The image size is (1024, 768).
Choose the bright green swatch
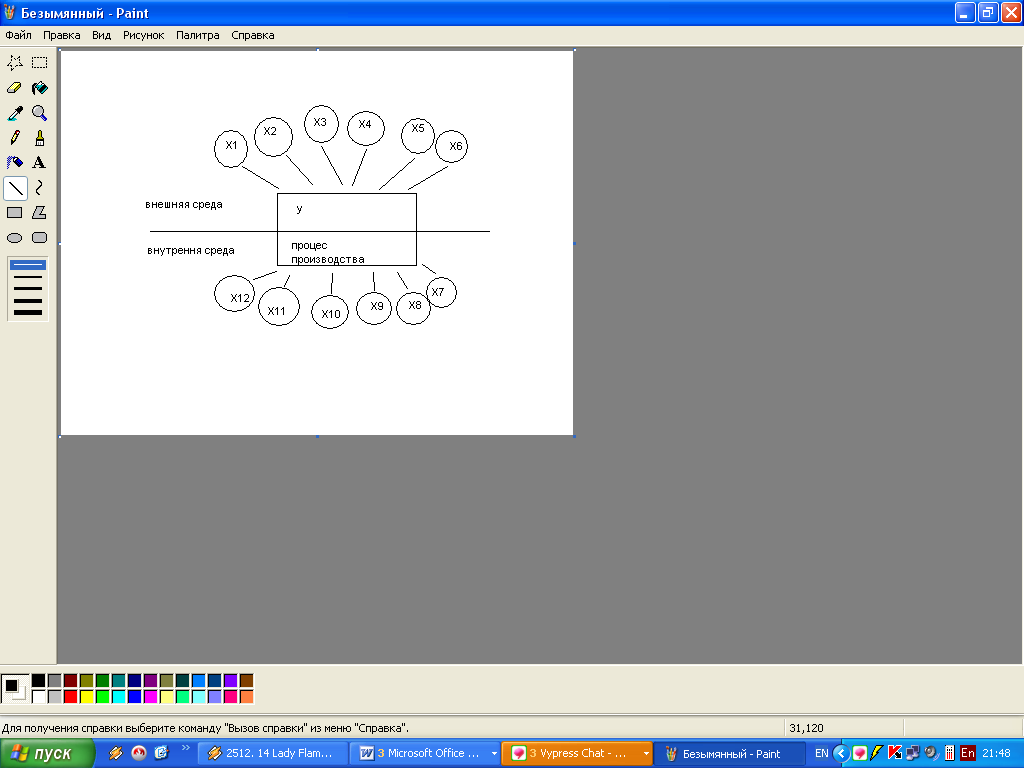[103, 697]
